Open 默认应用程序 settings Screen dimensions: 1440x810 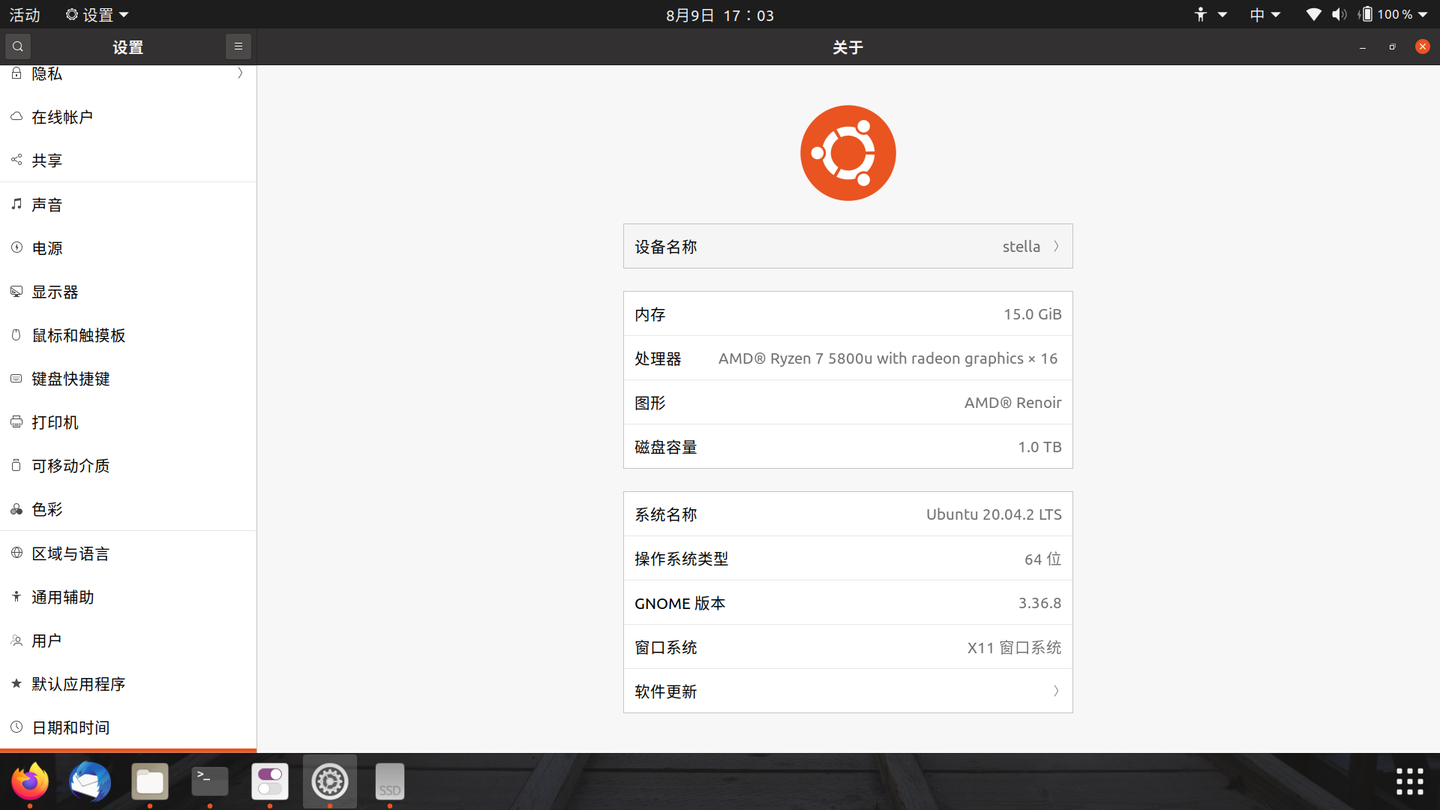tap(128, 684)
